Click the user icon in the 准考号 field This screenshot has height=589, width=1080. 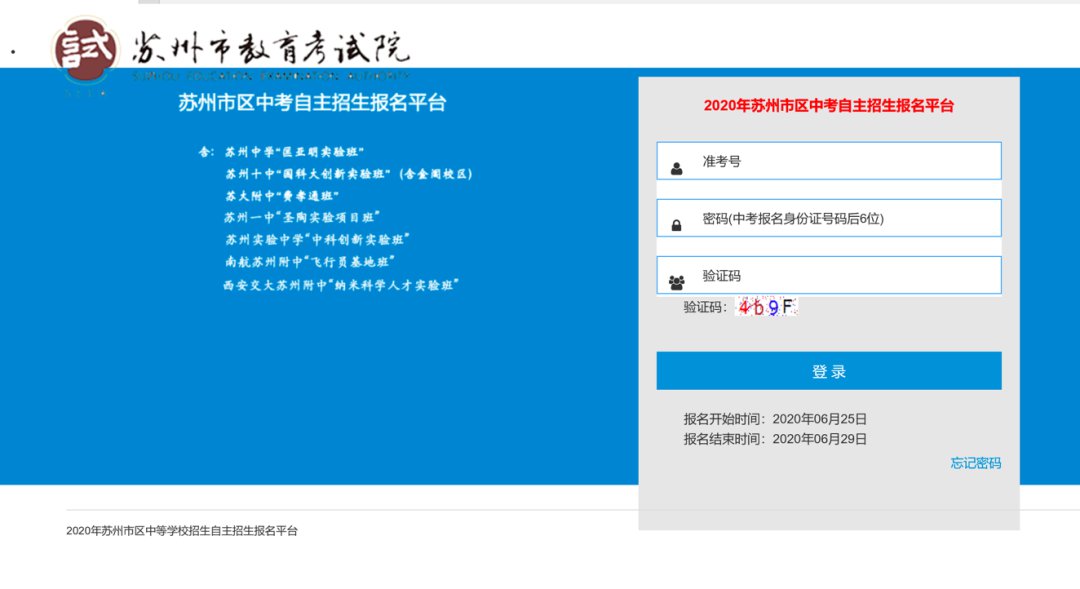coord(677,168)
